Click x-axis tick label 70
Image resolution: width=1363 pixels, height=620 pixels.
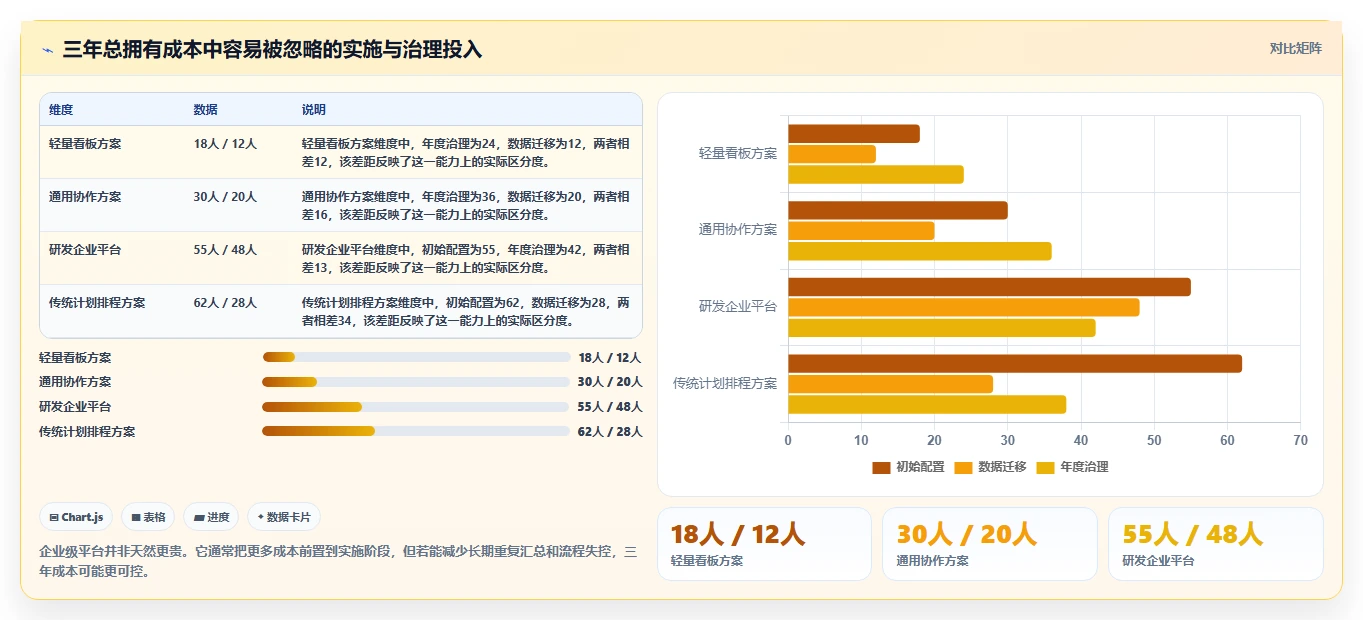click(1300, 440)
